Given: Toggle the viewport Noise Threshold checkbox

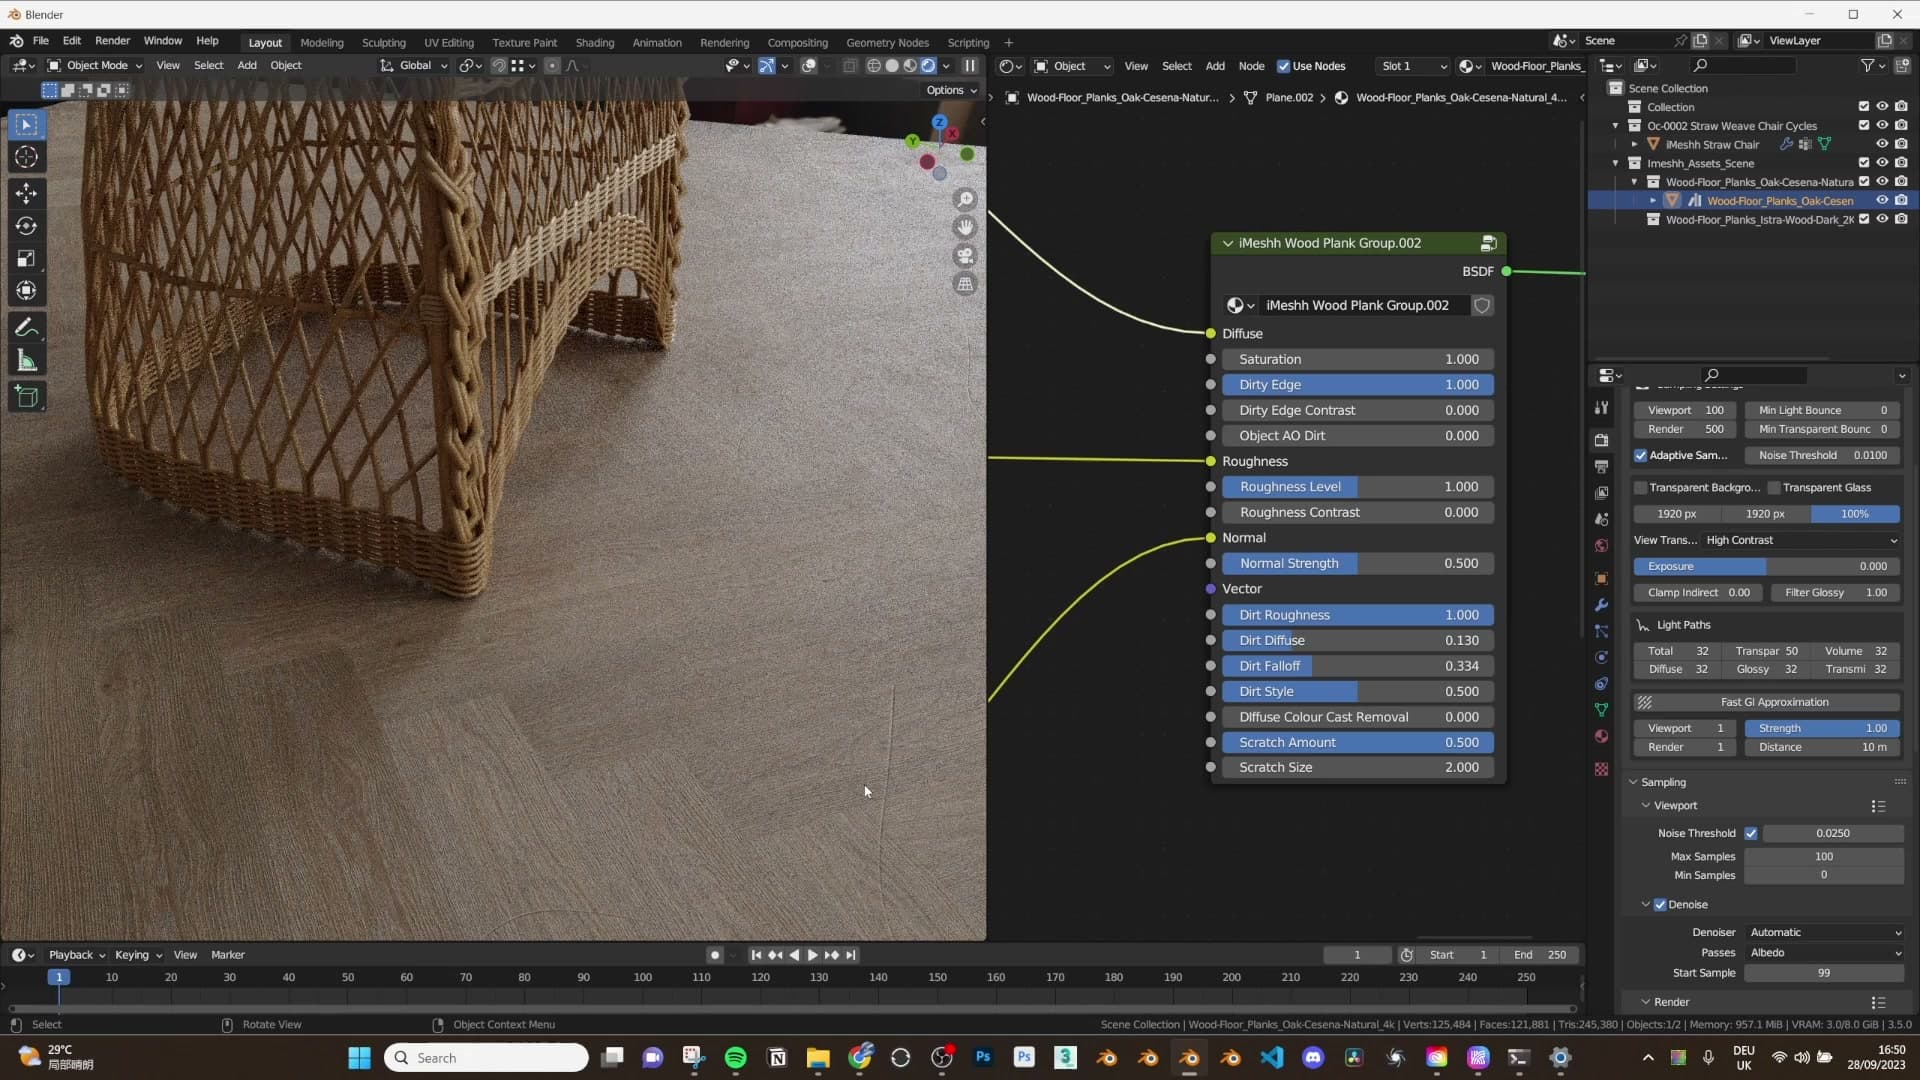Looking at the screenshot, I should (x=1751, y=833).
